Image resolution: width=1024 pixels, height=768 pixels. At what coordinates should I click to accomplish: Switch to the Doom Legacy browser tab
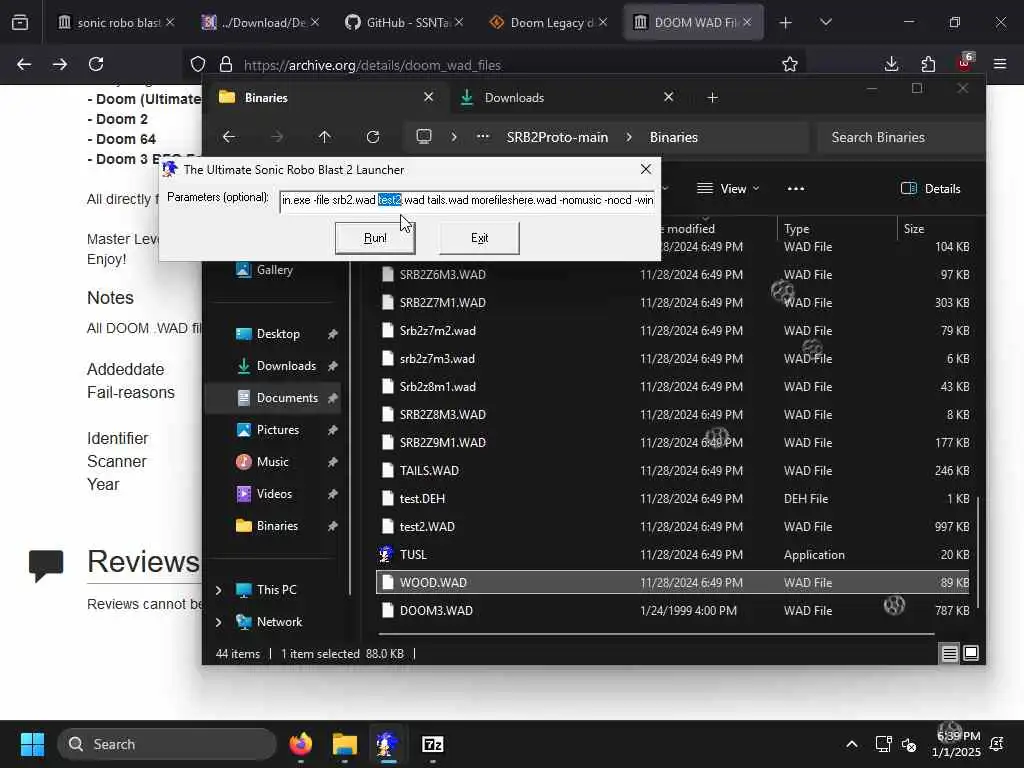549,22
